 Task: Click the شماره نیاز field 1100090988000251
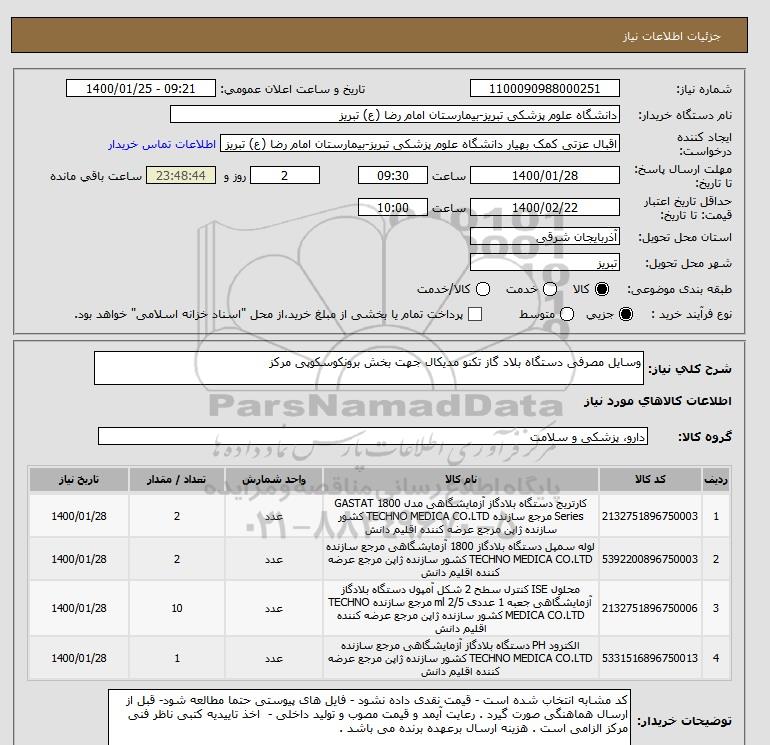545,88
